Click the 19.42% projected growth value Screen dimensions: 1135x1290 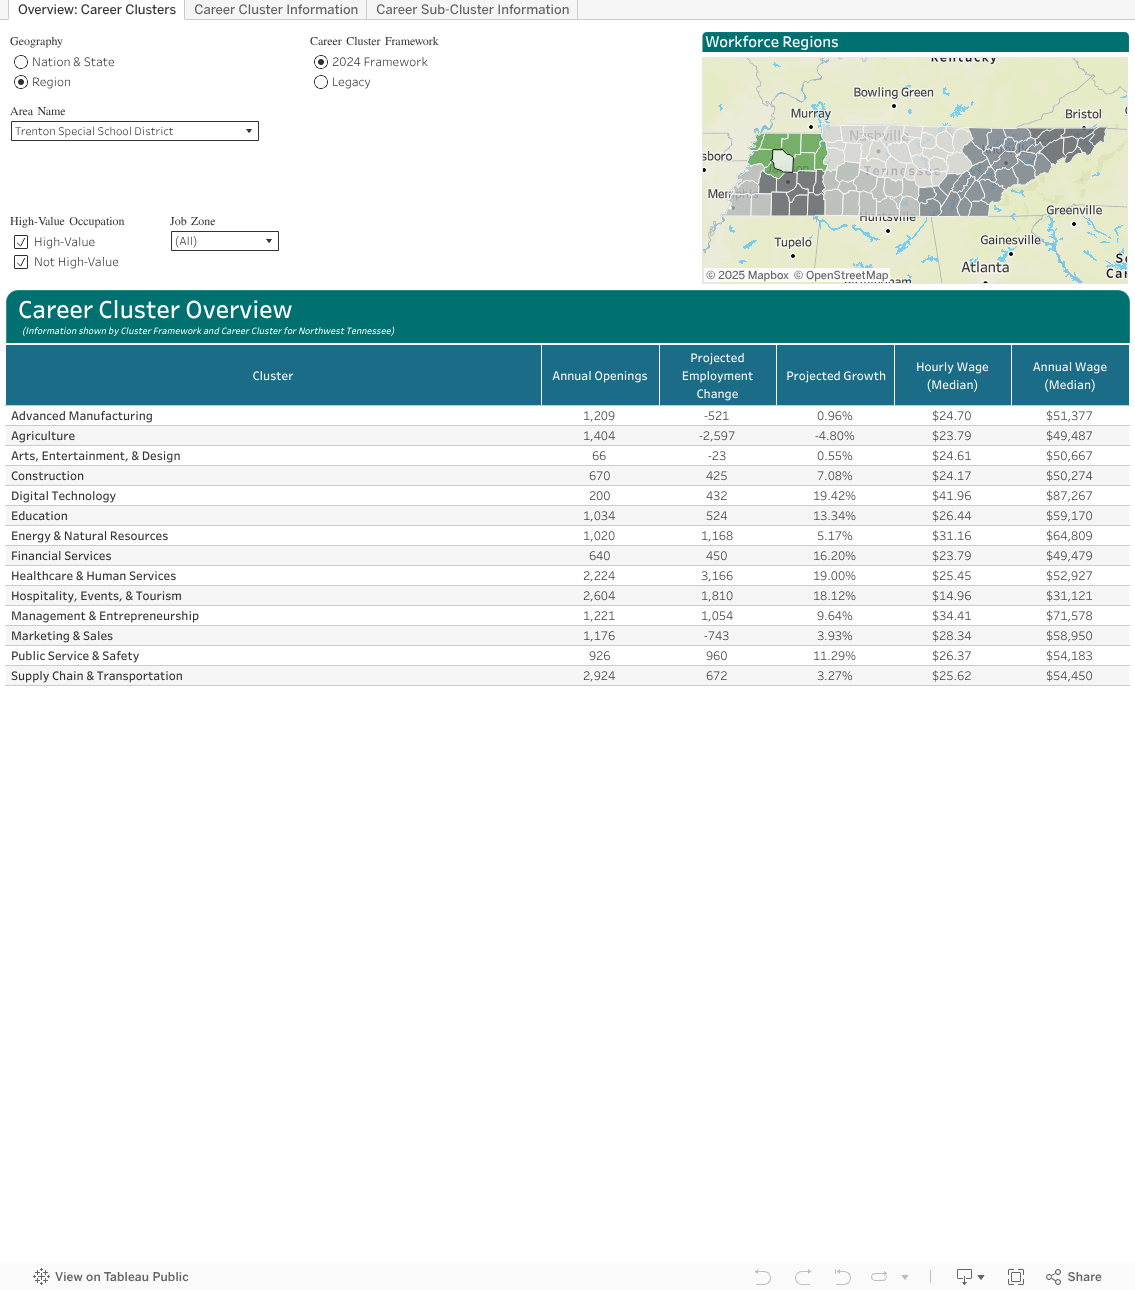point(834,496)
